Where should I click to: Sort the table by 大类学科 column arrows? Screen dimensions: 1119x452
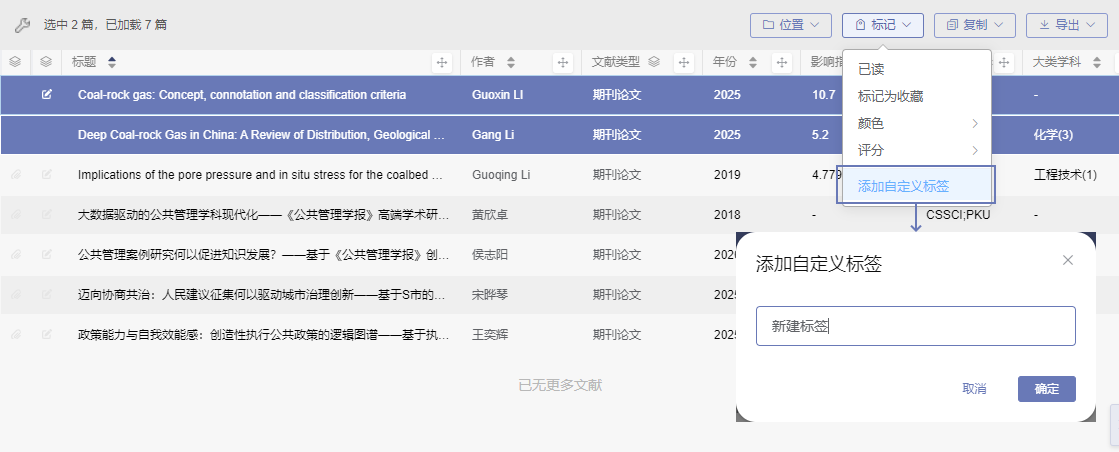coord(1095,63)
